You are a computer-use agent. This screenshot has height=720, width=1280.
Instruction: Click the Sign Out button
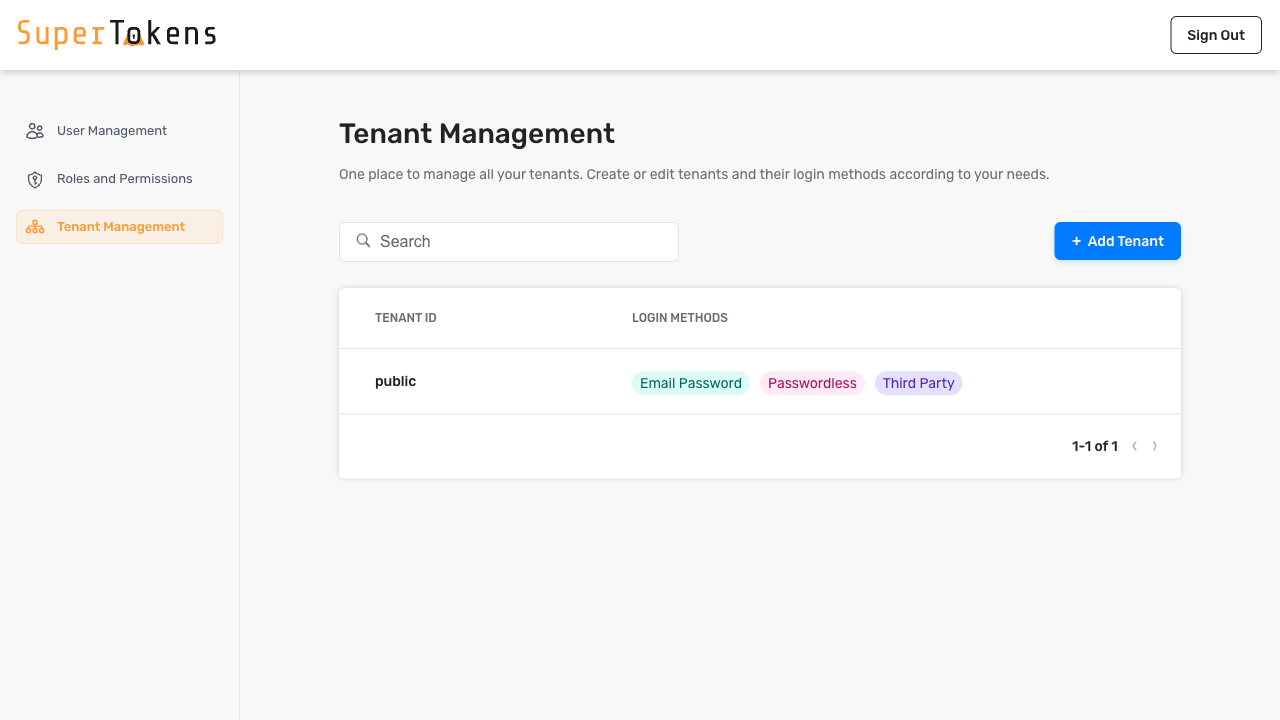pyautogui.click(x=1215, y=34)
